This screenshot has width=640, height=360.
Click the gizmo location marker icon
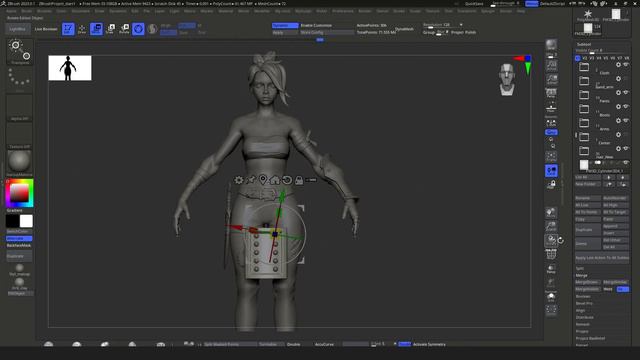point(263,180)
